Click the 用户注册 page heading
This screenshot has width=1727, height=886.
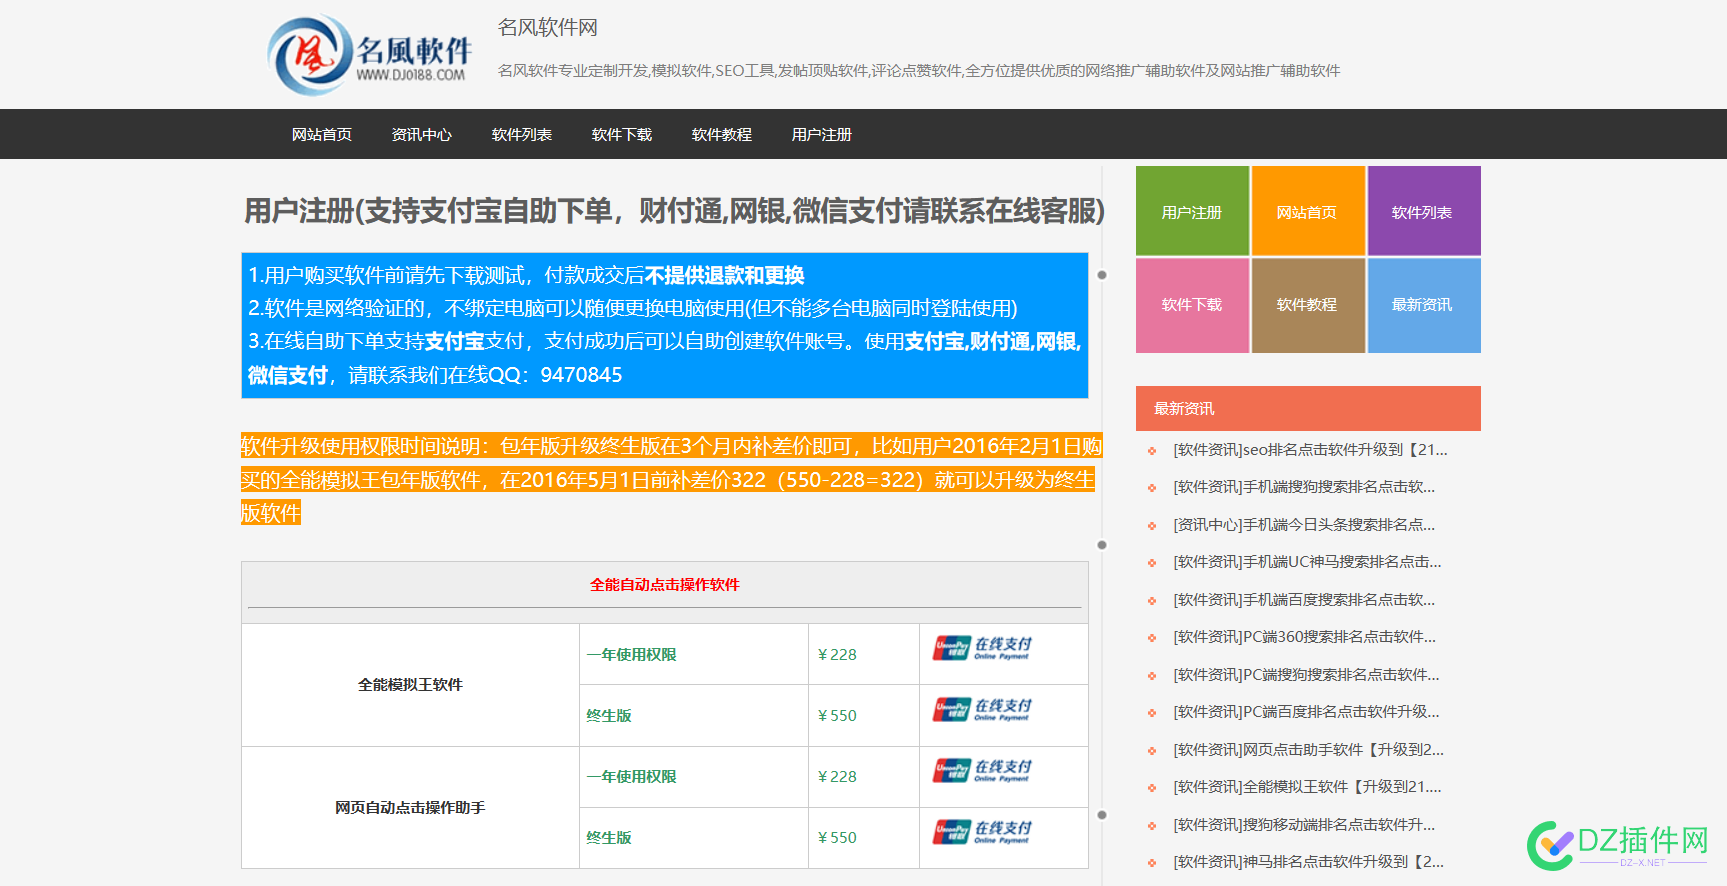pyautogui.click(x=675, y=211)
